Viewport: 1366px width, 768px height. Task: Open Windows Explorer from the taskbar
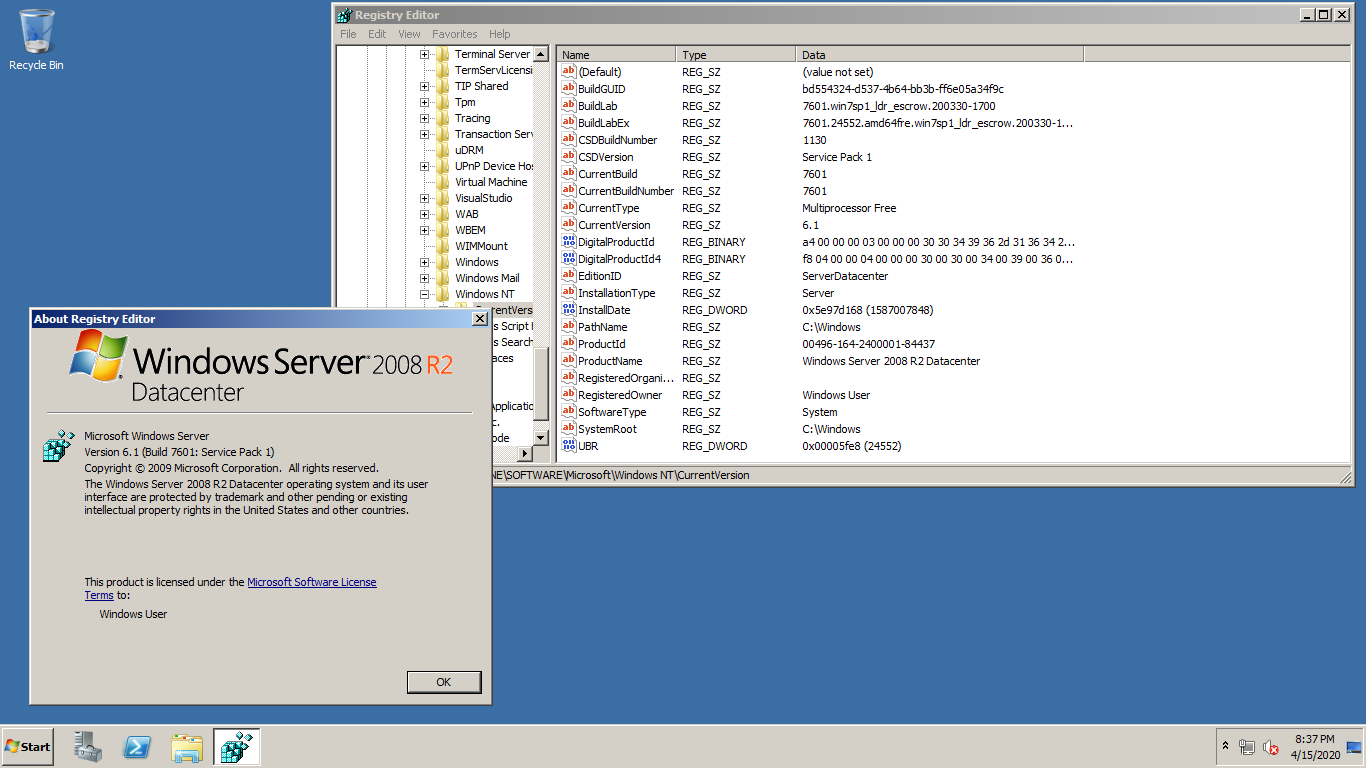tap(187, 746)
